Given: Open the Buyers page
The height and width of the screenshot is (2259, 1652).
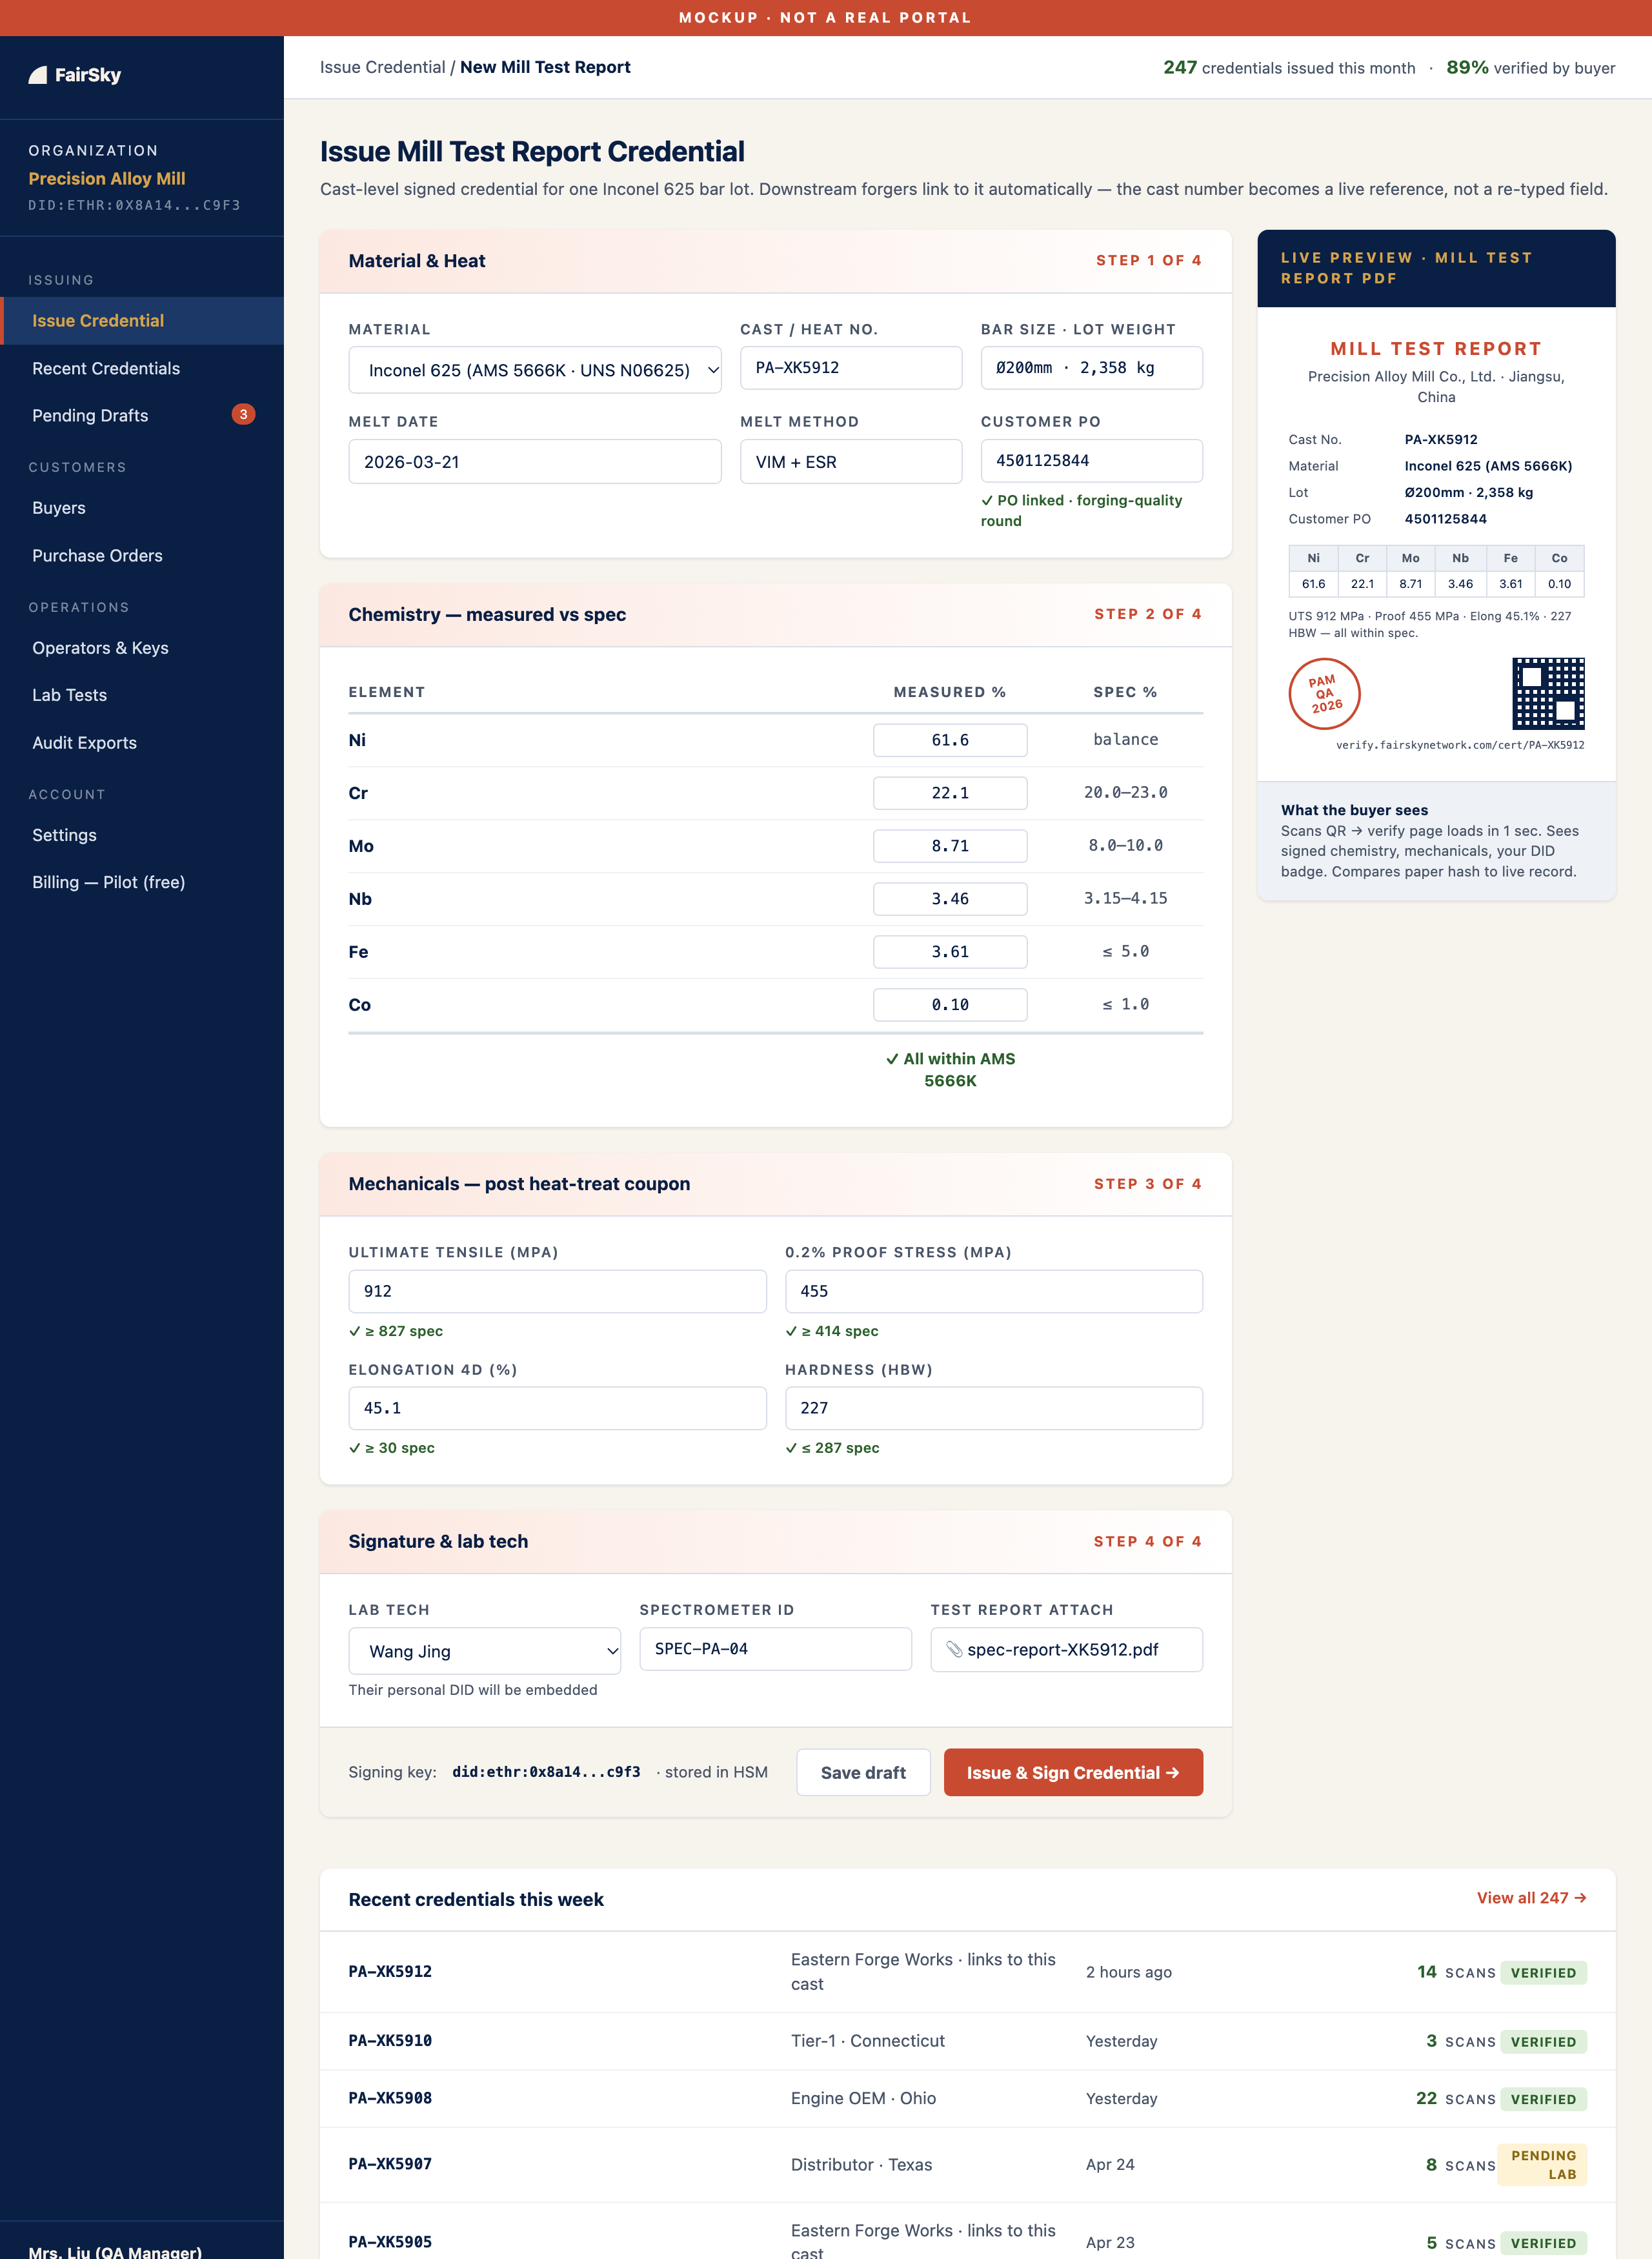Looking at the screenshot, I should pos(142,508).
